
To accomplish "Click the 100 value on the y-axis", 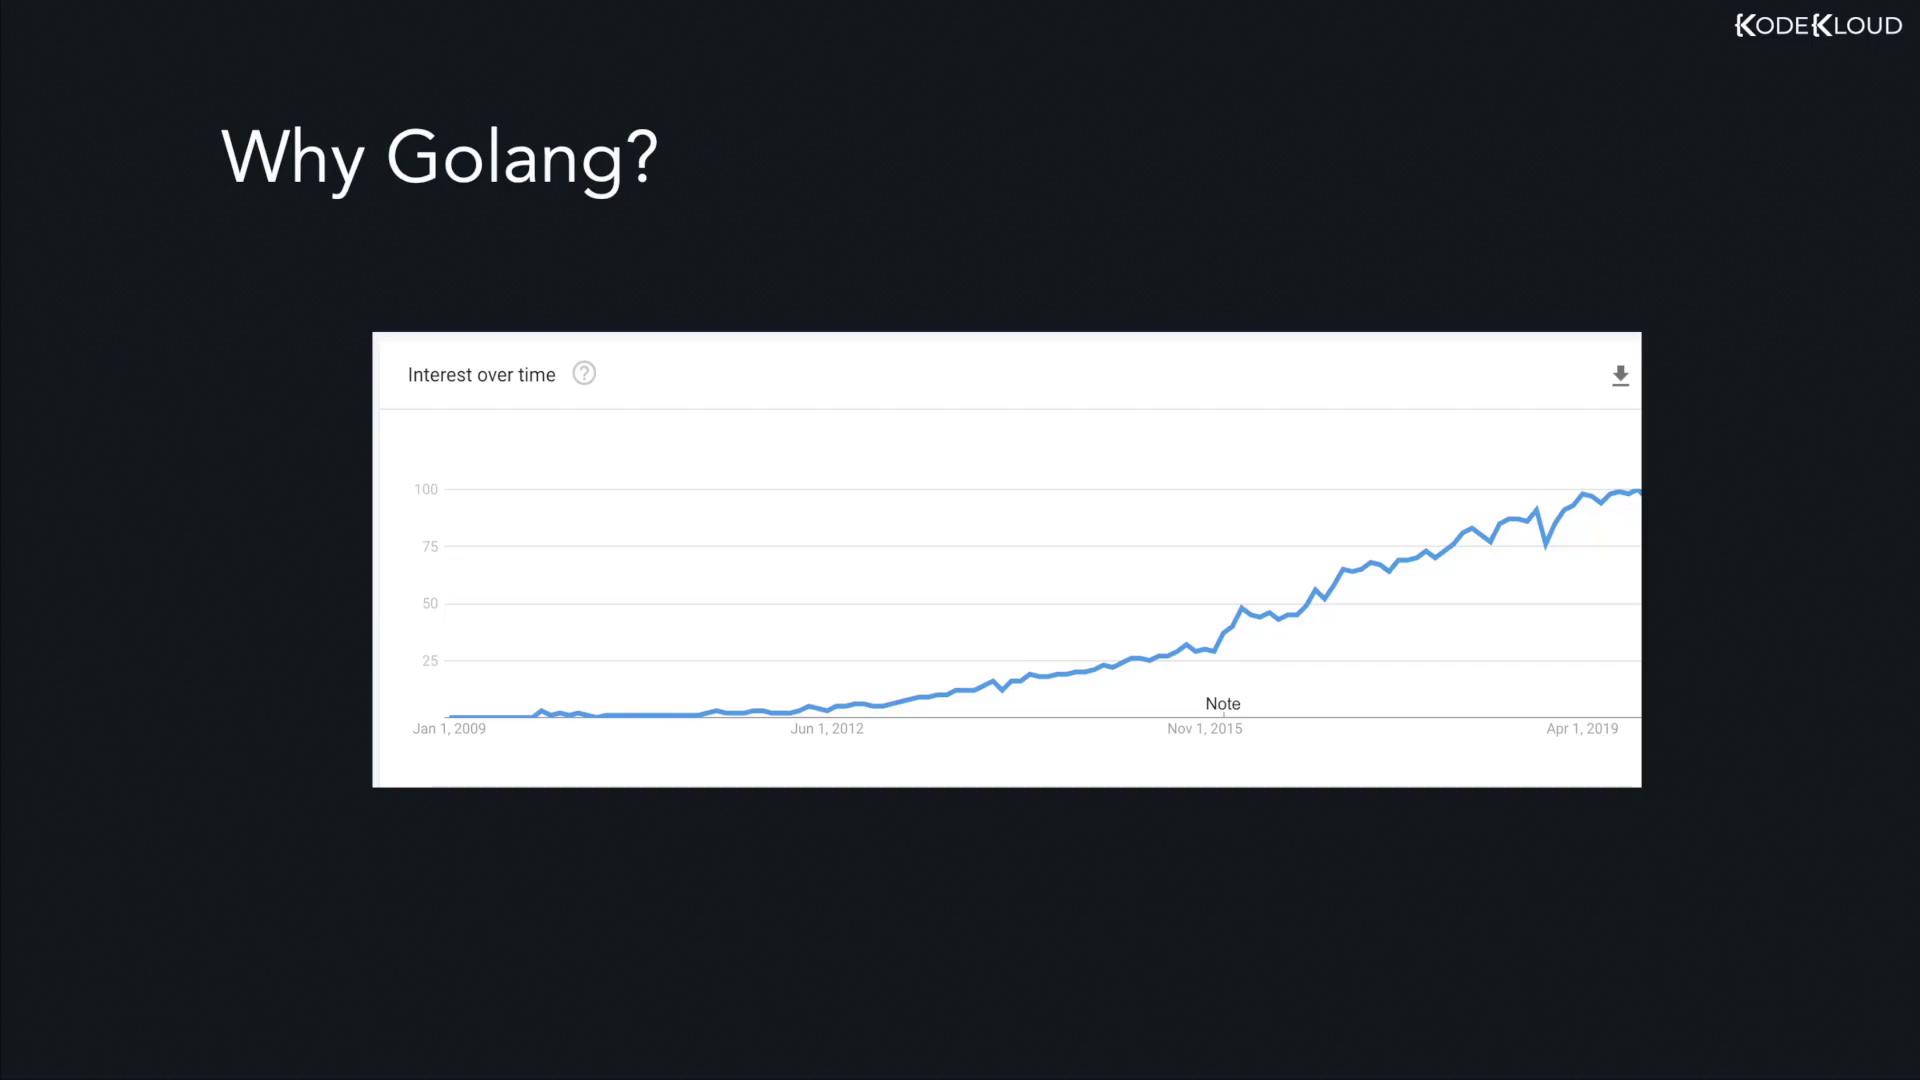I will pos(426,489).
